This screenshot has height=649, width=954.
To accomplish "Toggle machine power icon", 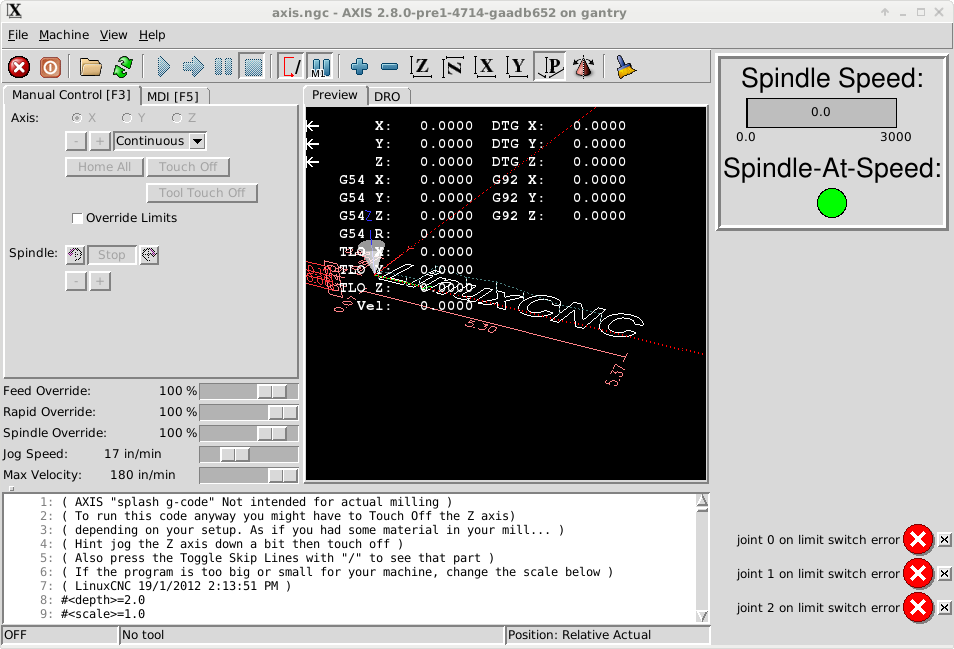I will pos(49,67).
